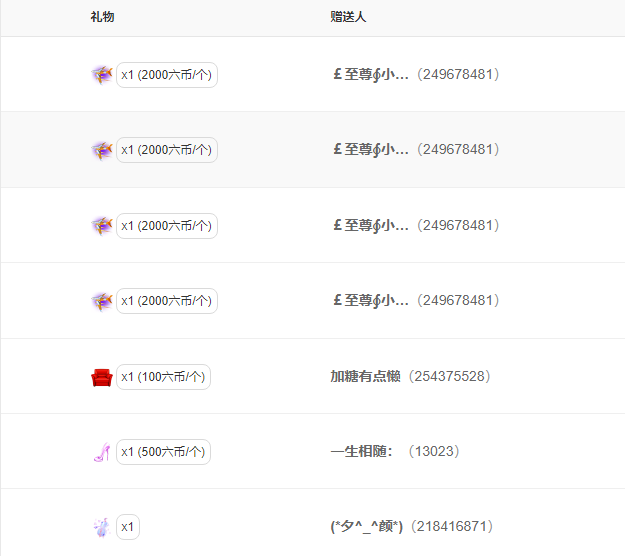
Task: Click the ID number (218416871)
Action: (x=452, y=527)
